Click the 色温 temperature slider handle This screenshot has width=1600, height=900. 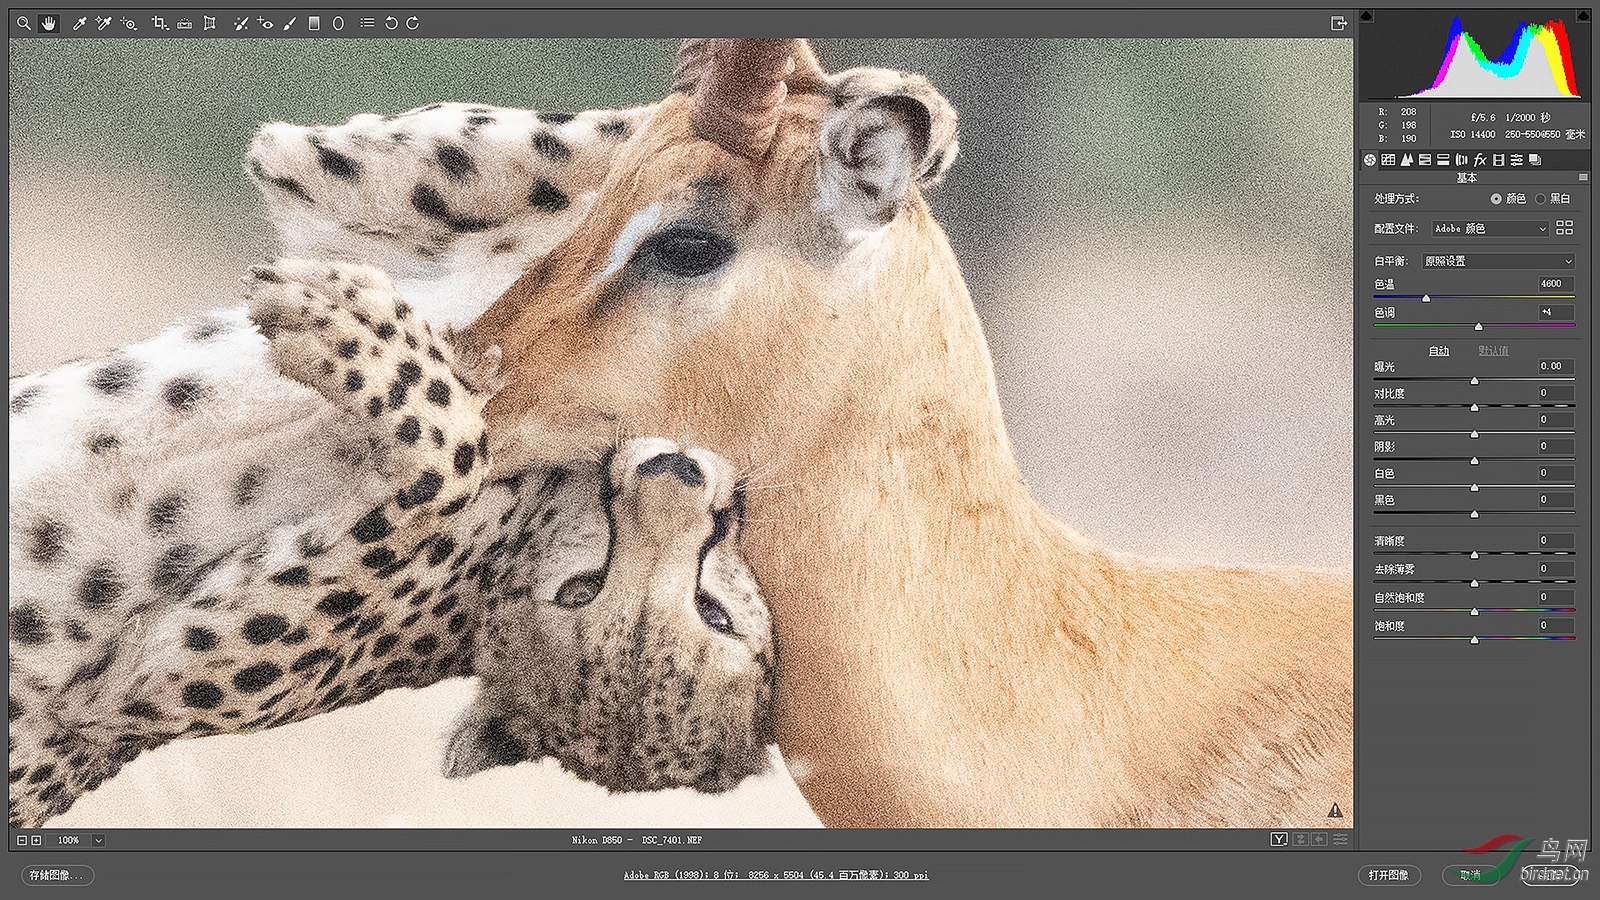pyautogui.click(x=1426, y=298)
